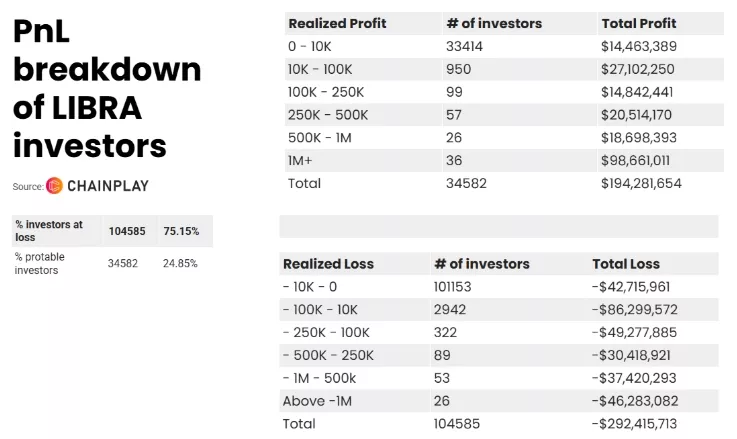Image resolution: width=737 pixels, height=439 pixels.
Task: Click the 75.15% investors at loss value
Action: pyautogui.click(x=181, y=231)
